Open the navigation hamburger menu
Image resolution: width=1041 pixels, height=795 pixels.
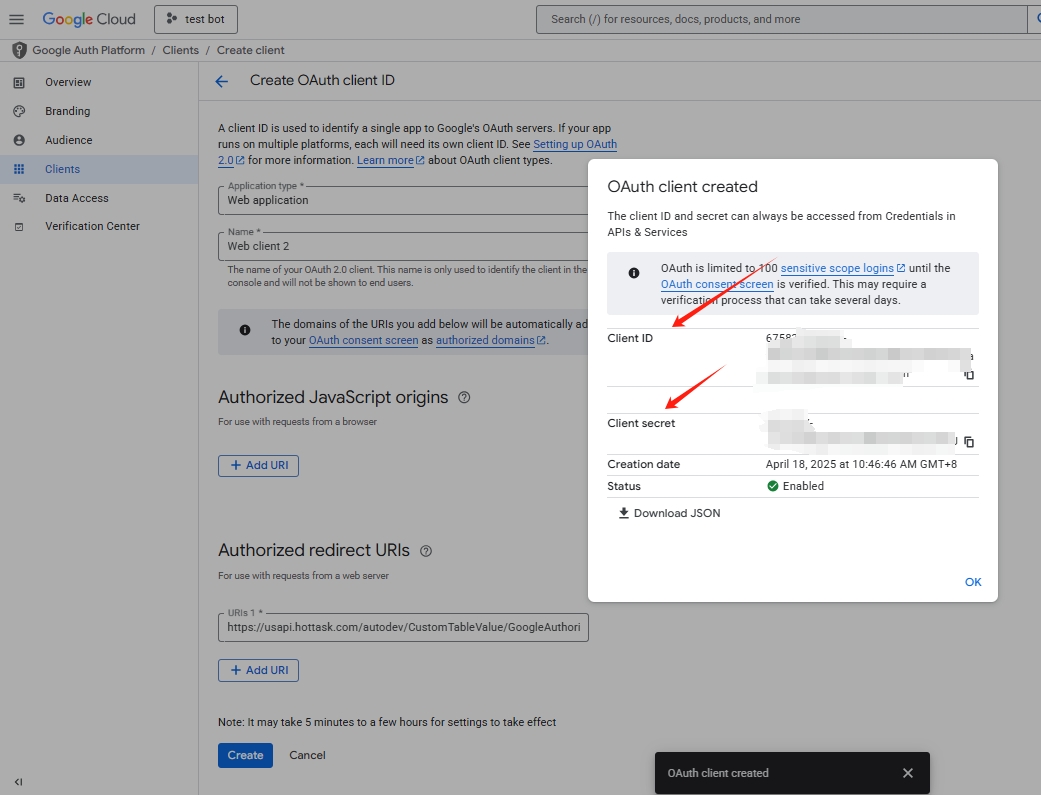(16, 18)
